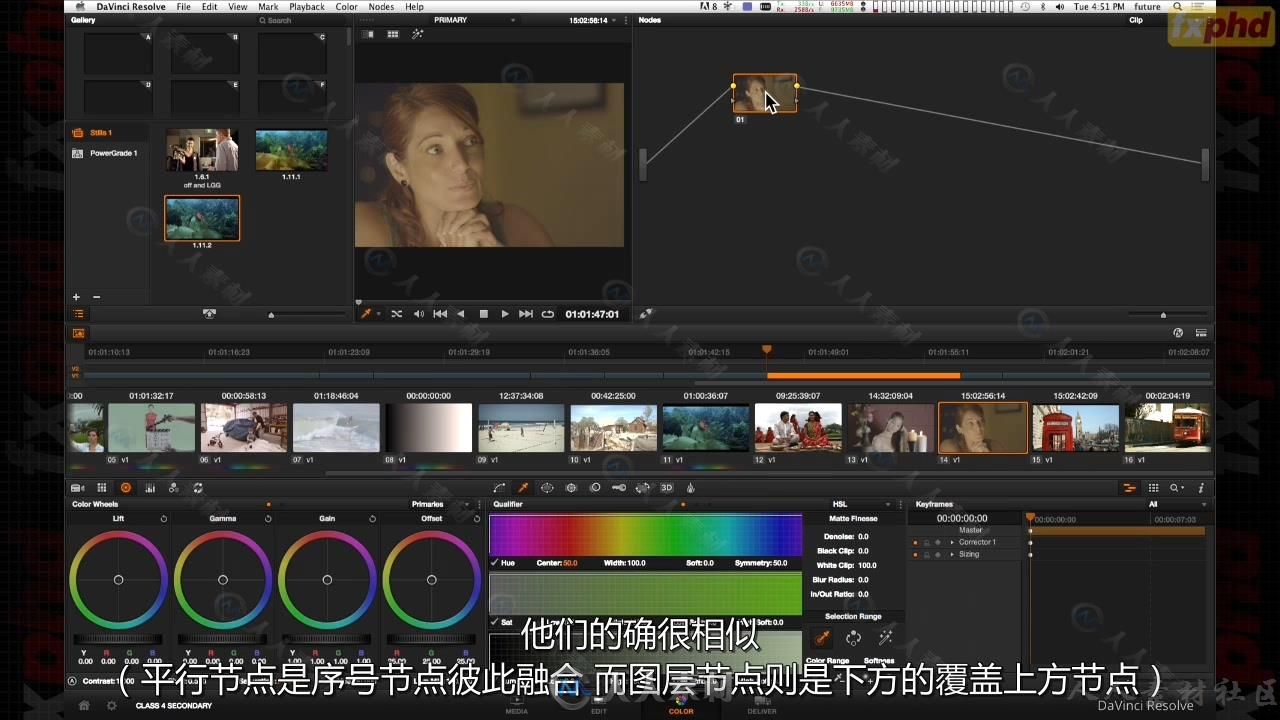Image resolution: width=1280 pixels, height=720 pixels.
Task: Toggle clip thumbnail timeline button
Action: pos(78,333)
